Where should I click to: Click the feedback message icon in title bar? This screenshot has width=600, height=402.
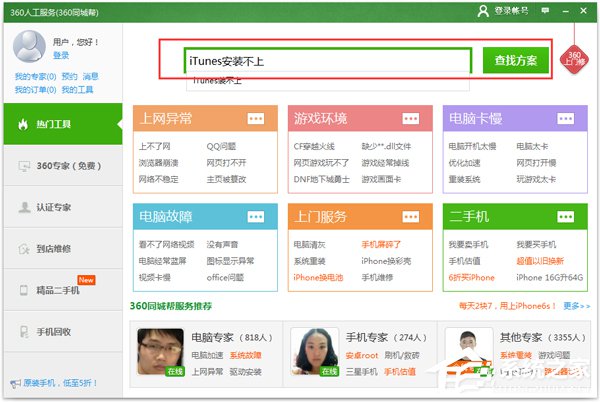click(x=545, y=11)
